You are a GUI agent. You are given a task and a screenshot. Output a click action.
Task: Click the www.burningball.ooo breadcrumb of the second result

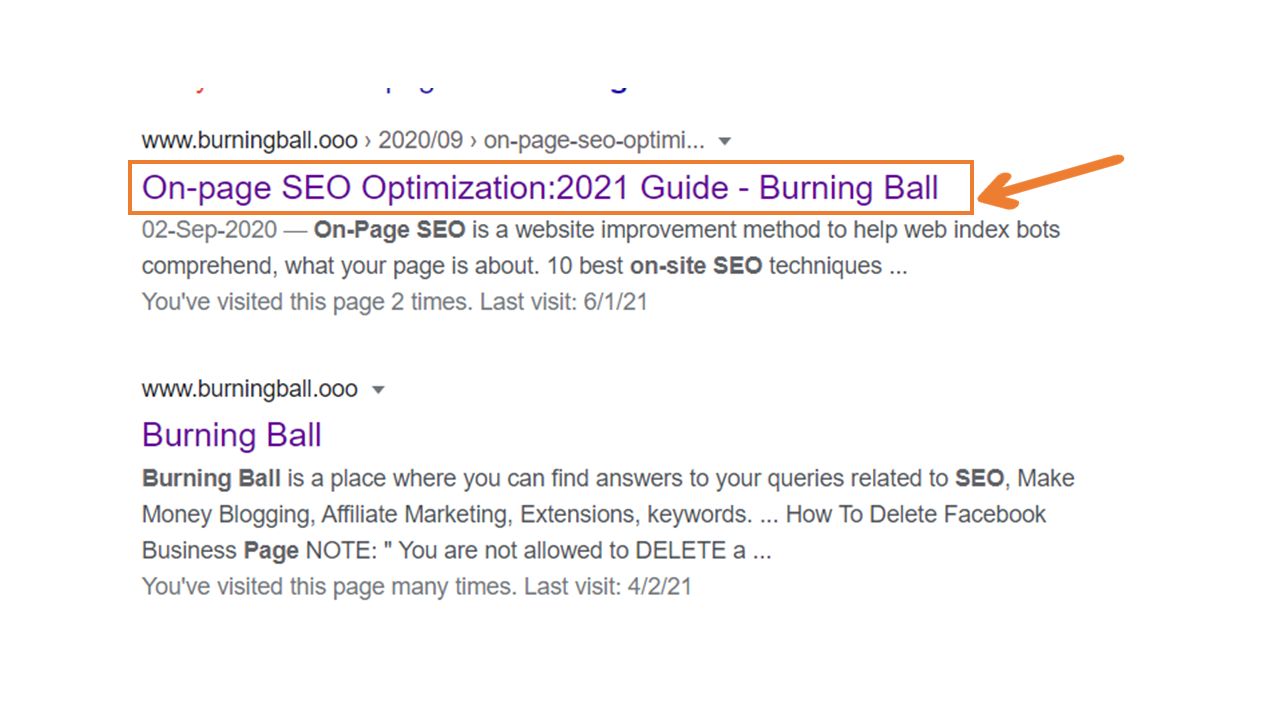coord(248,389)
